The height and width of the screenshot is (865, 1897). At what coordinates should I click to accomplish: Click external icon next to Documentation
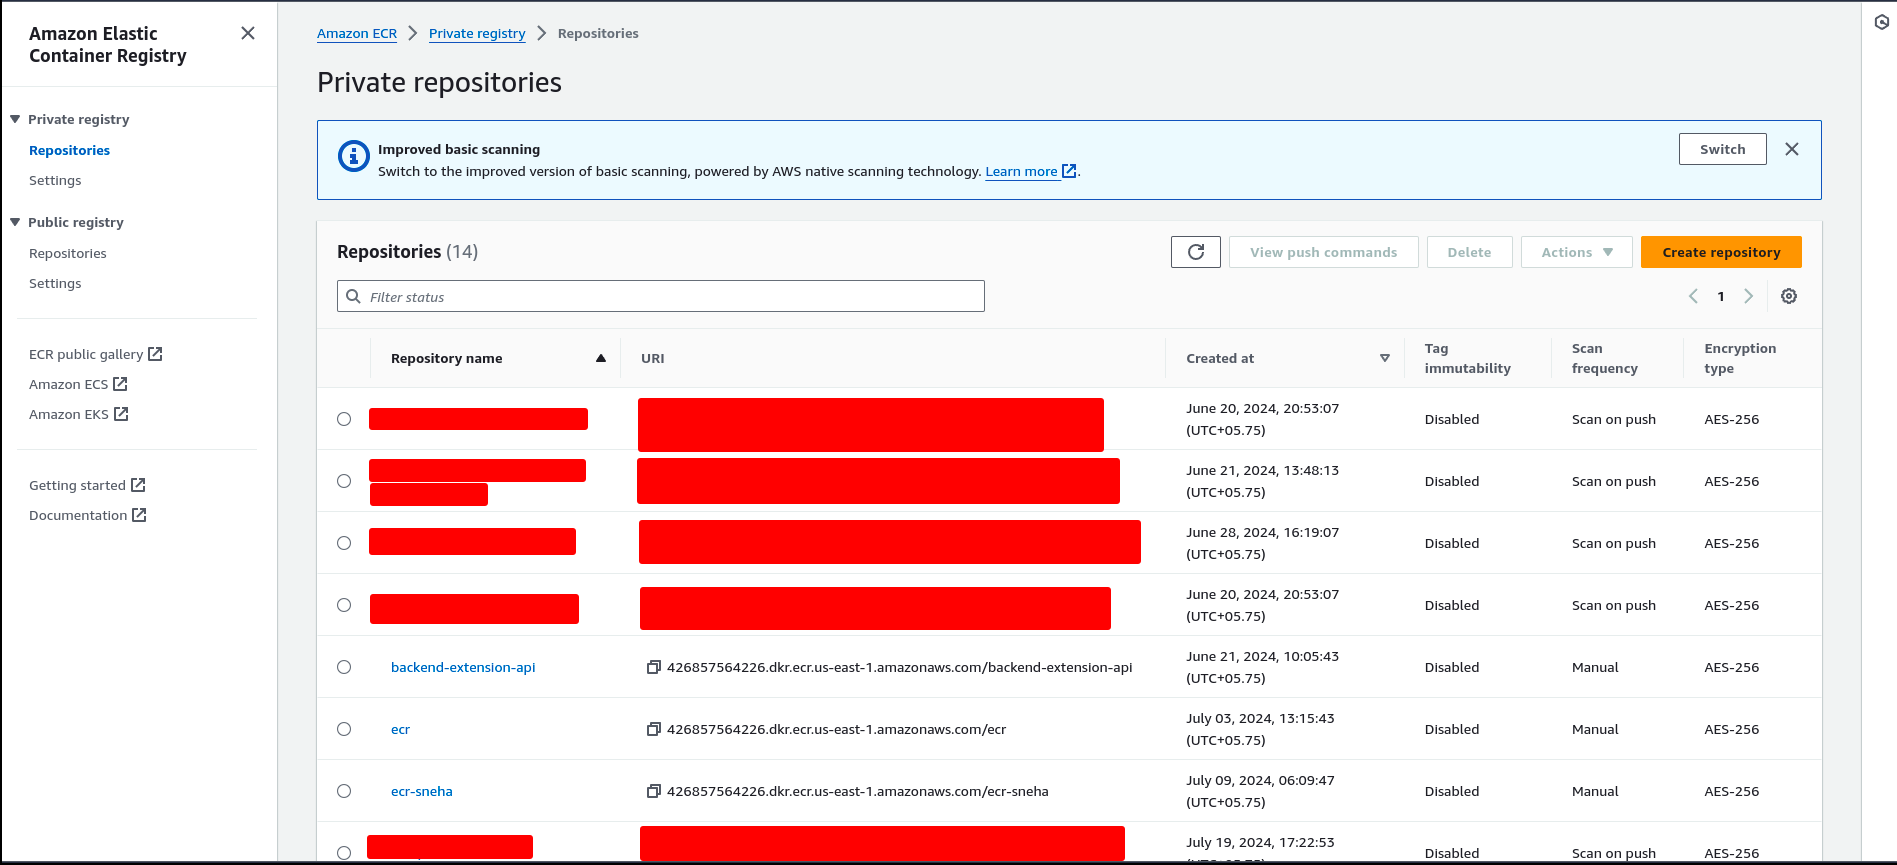click(x=139, y=515)
